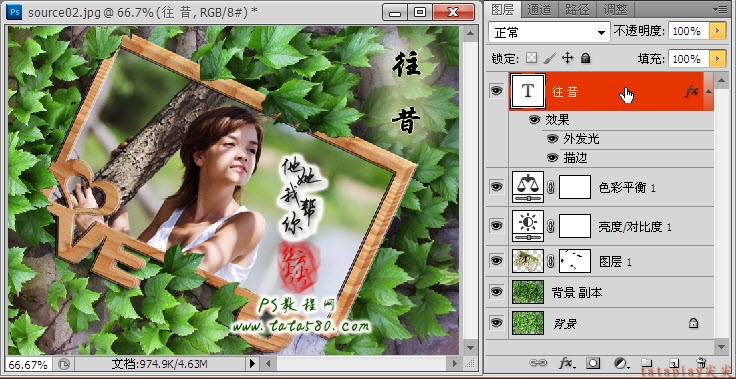Enable lock transparent pixels

(x=531, y=58)
